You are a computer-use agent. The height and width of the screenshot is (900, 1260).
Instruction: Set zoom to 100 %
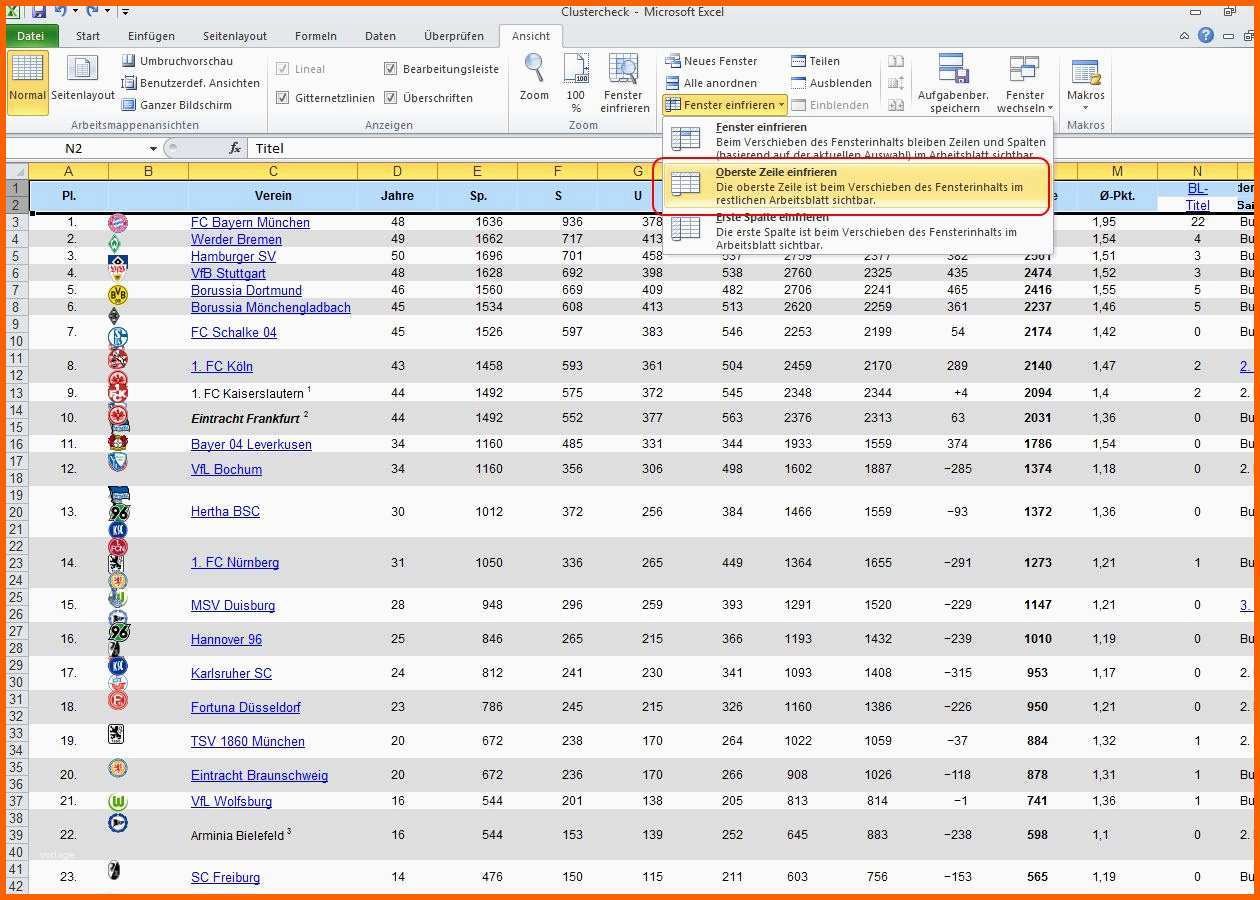[576, 82]
